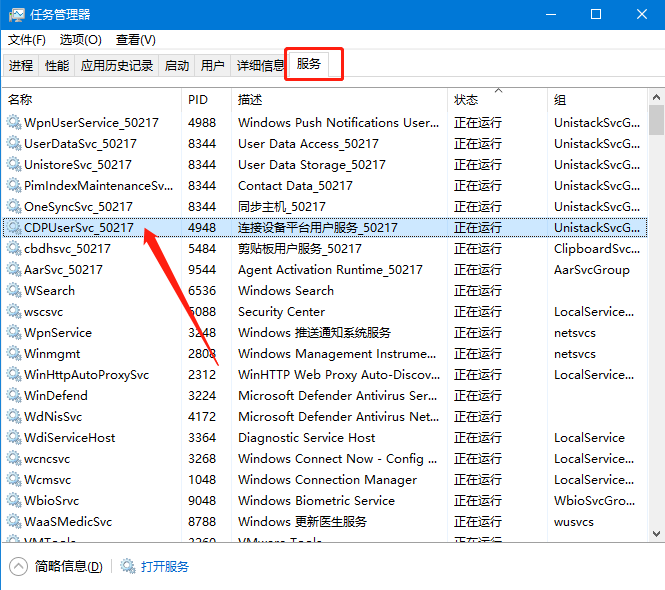The height and width of the screenshot is (590, 665).
Task: Click the vertical scrollbar thumb
Action: click(656, 120)
